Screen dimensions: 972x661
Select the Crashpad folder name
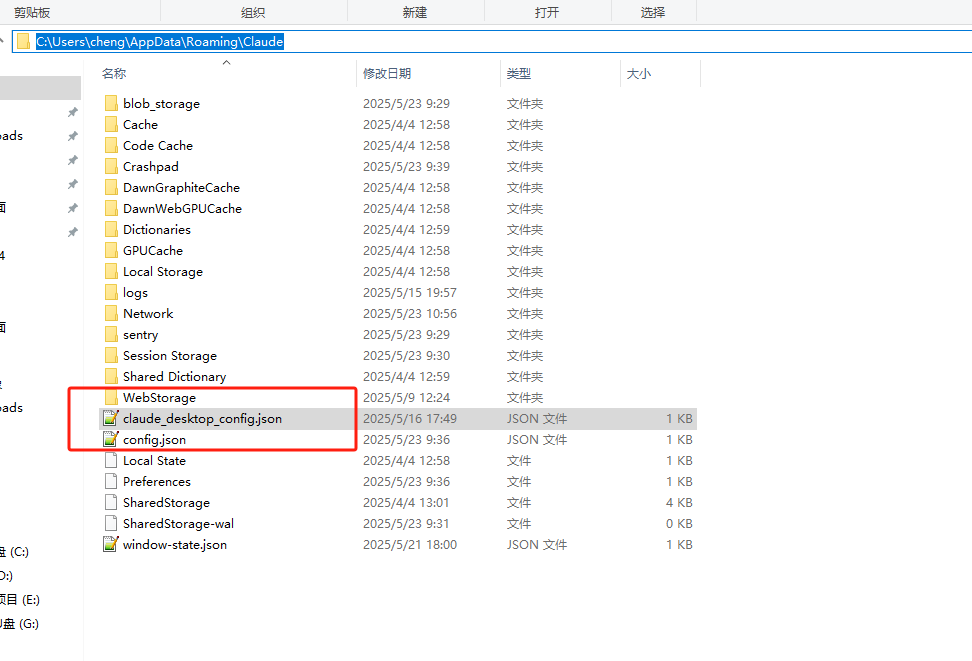coord(151,167)
